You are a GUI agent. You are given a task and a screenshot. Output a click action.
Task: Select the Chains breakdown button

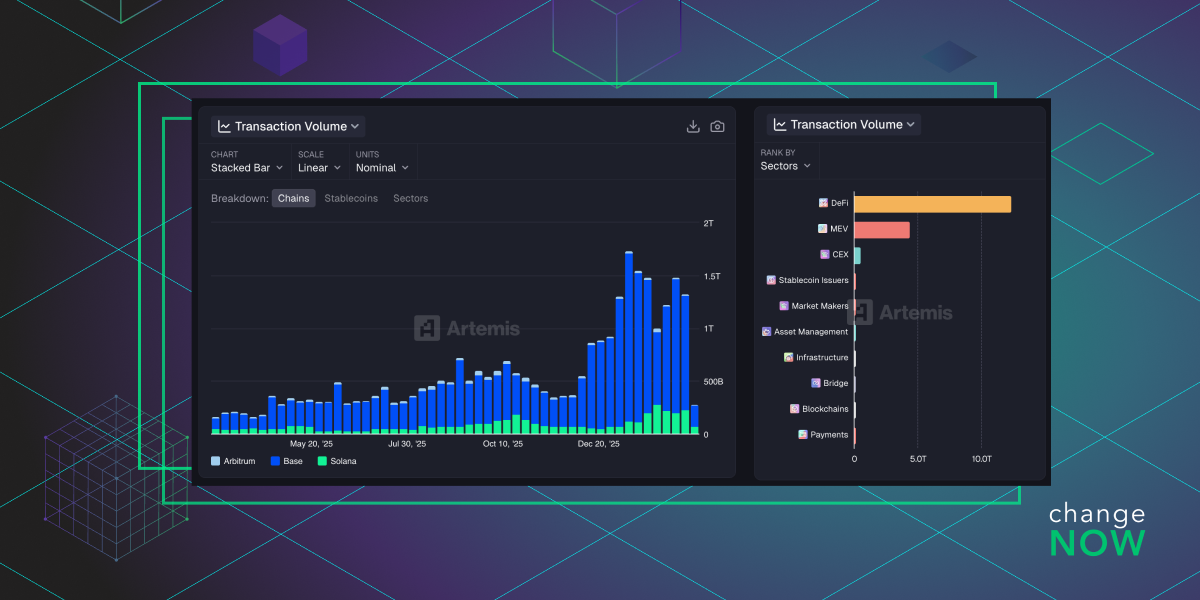click(x=293, y=198)
